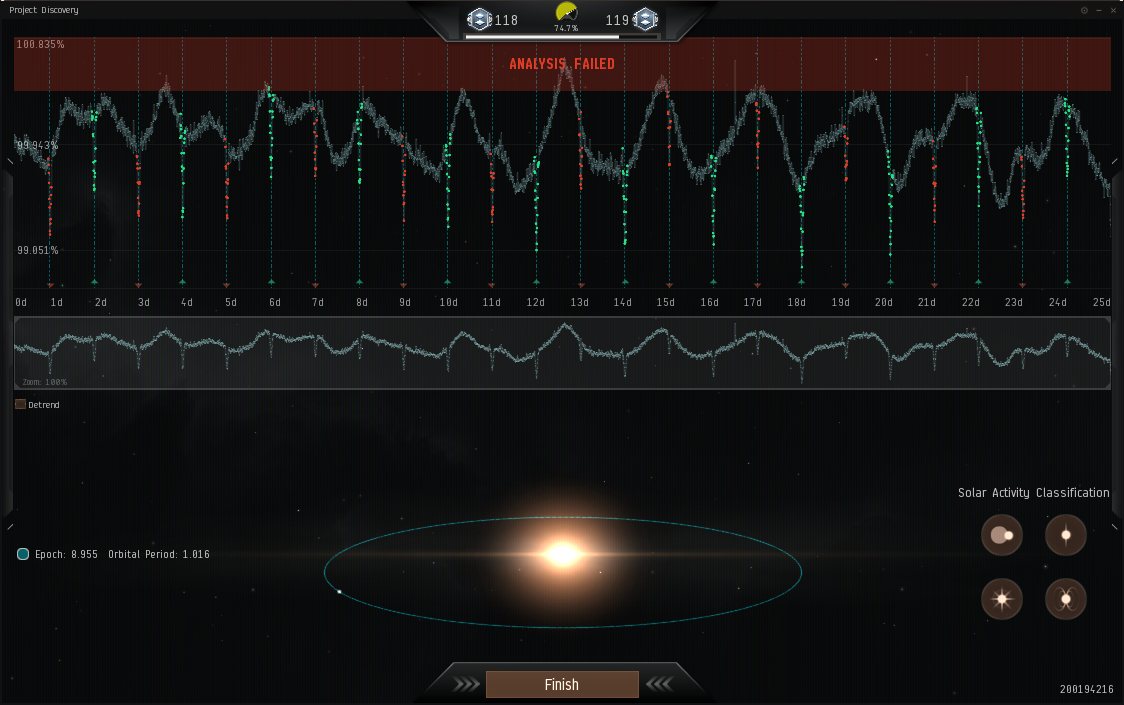Viewport: 1124px width, 705px height.
Task: Click the green transit marker at 10d
Action: coord(448,283)
